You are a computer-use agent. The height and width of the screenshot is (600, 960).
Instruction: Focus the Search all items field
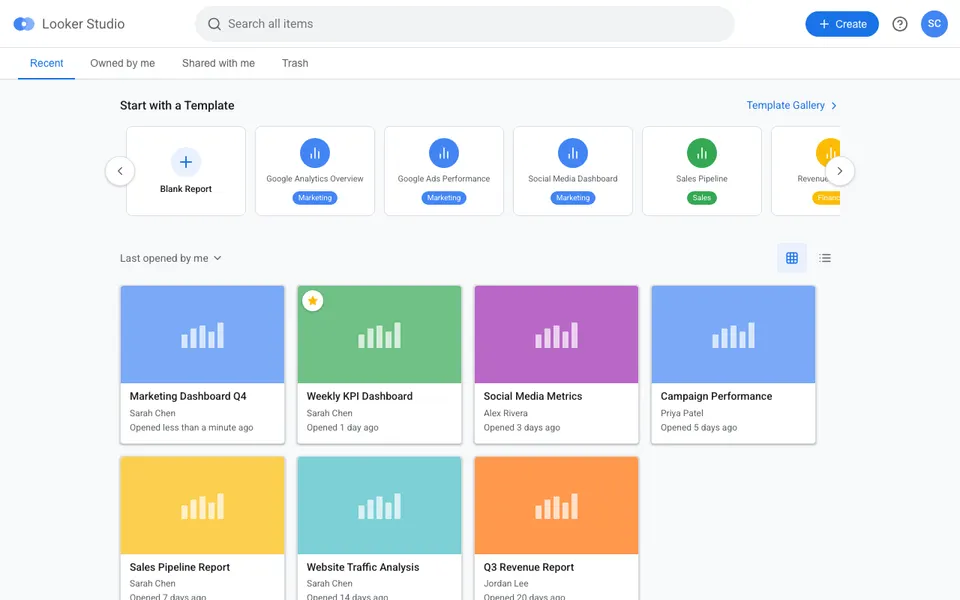pyautogui.click(x=465, y=24)
